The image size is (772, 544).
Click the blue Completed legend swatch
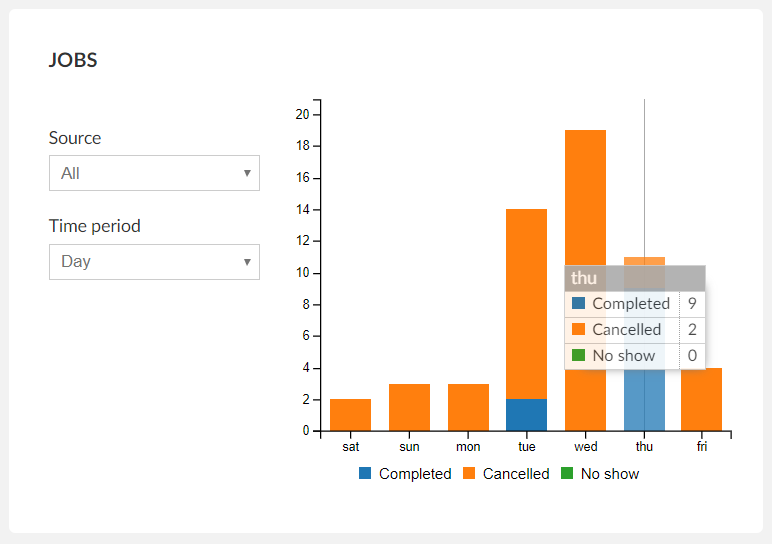pos(365,474)
